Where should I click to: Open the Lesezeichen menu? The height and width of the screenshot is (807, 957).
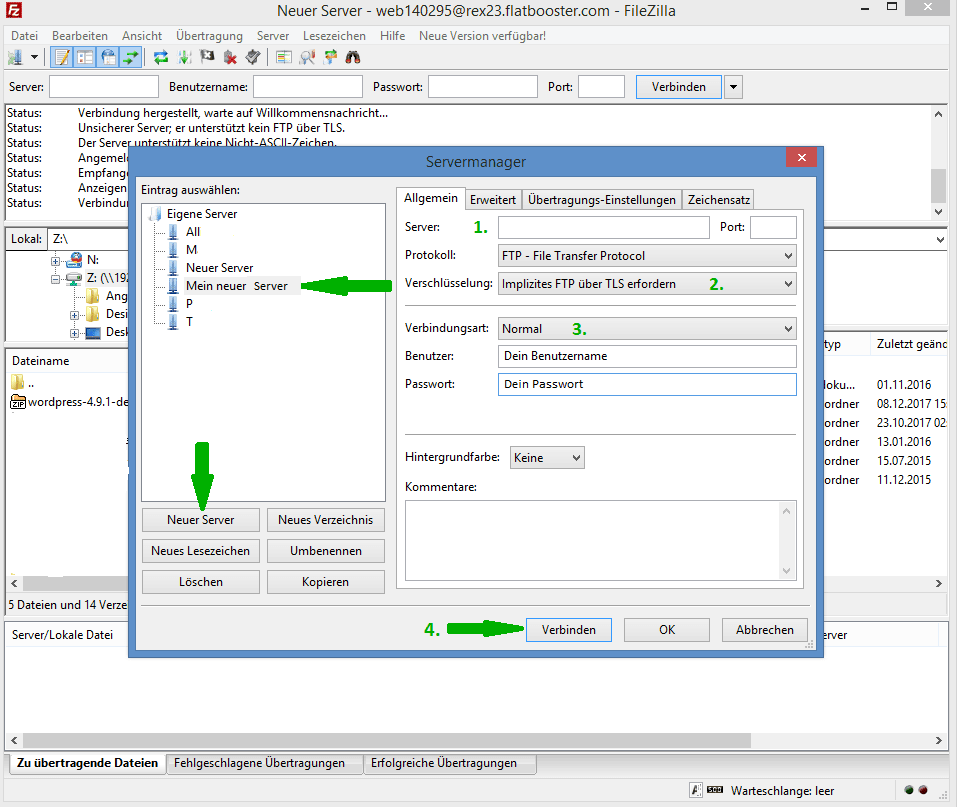[x=334, y=36]
